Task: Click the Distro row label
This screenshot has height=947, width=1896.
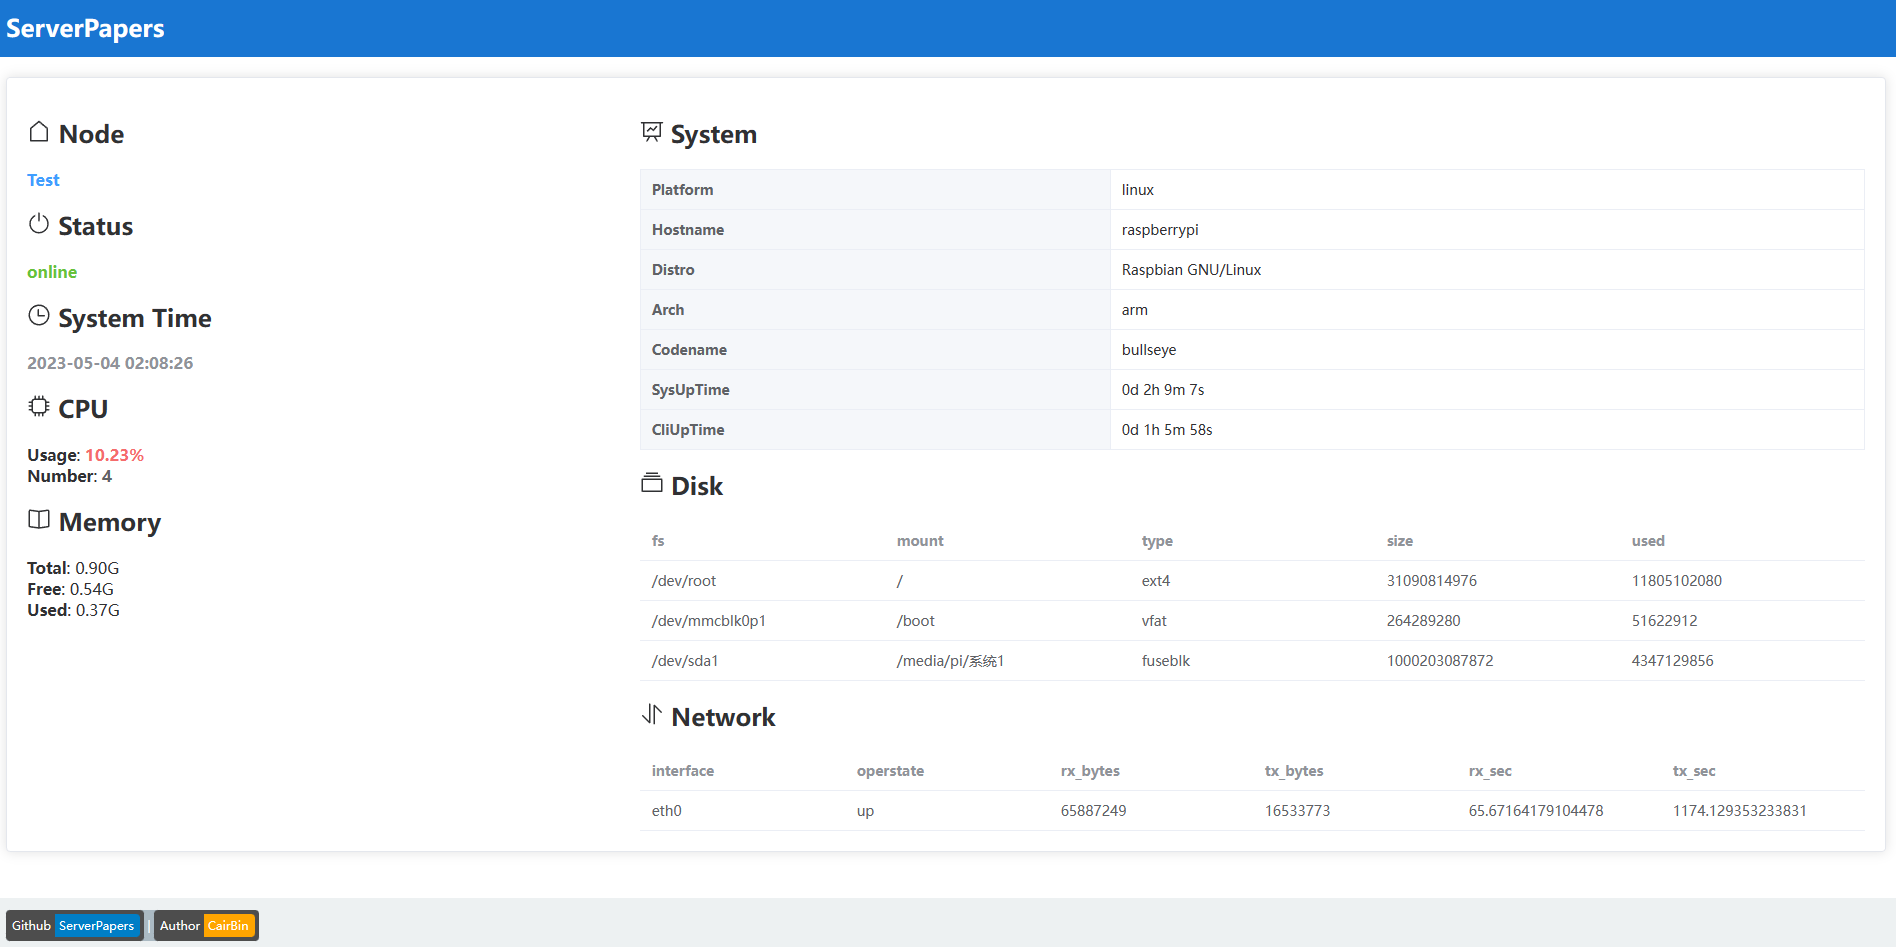Action: tap(673, 270)
